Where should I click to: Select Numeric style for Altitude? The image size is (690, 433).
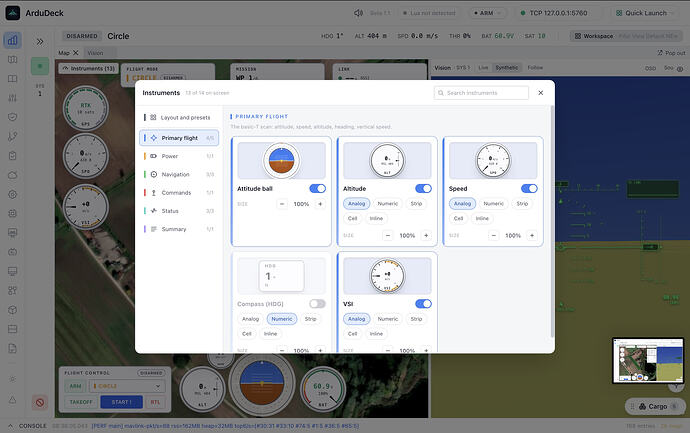click(388, 204)
